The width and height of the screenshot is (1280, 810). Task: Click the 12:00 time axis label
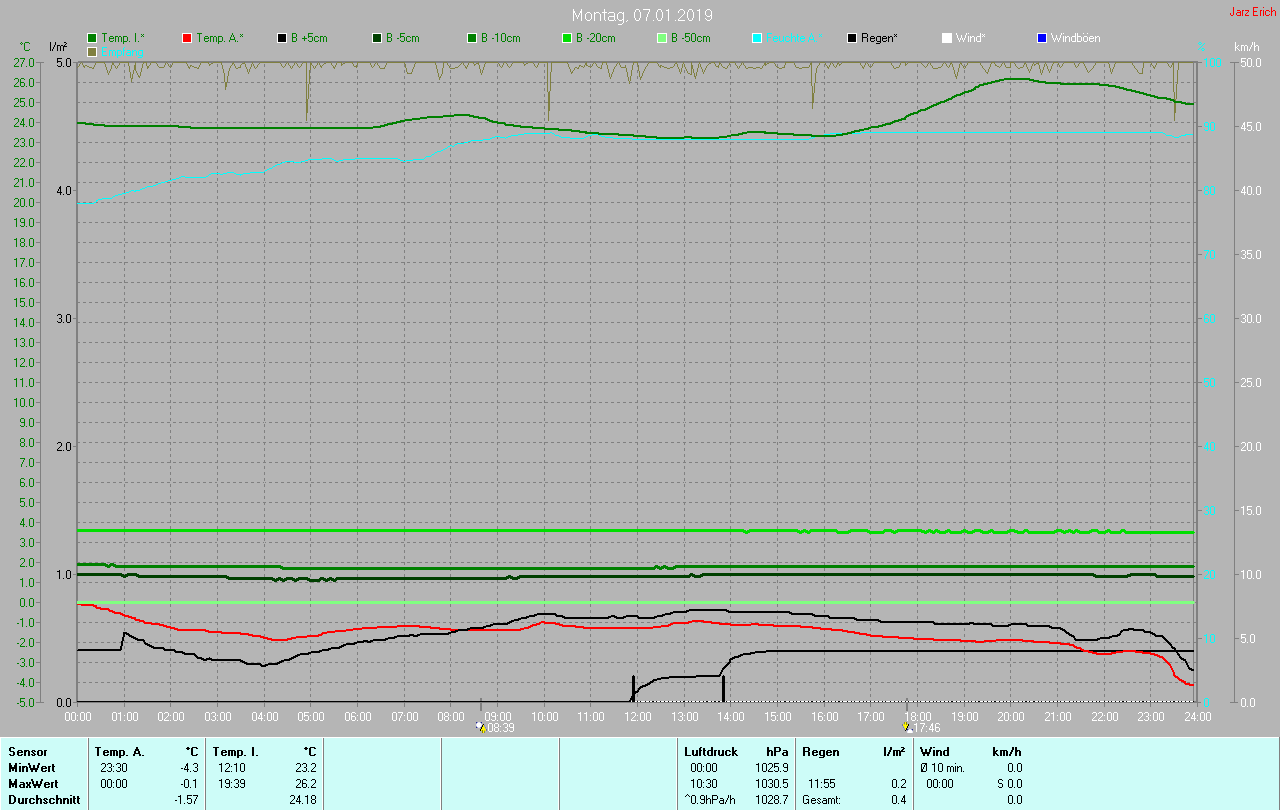[638, 717]
